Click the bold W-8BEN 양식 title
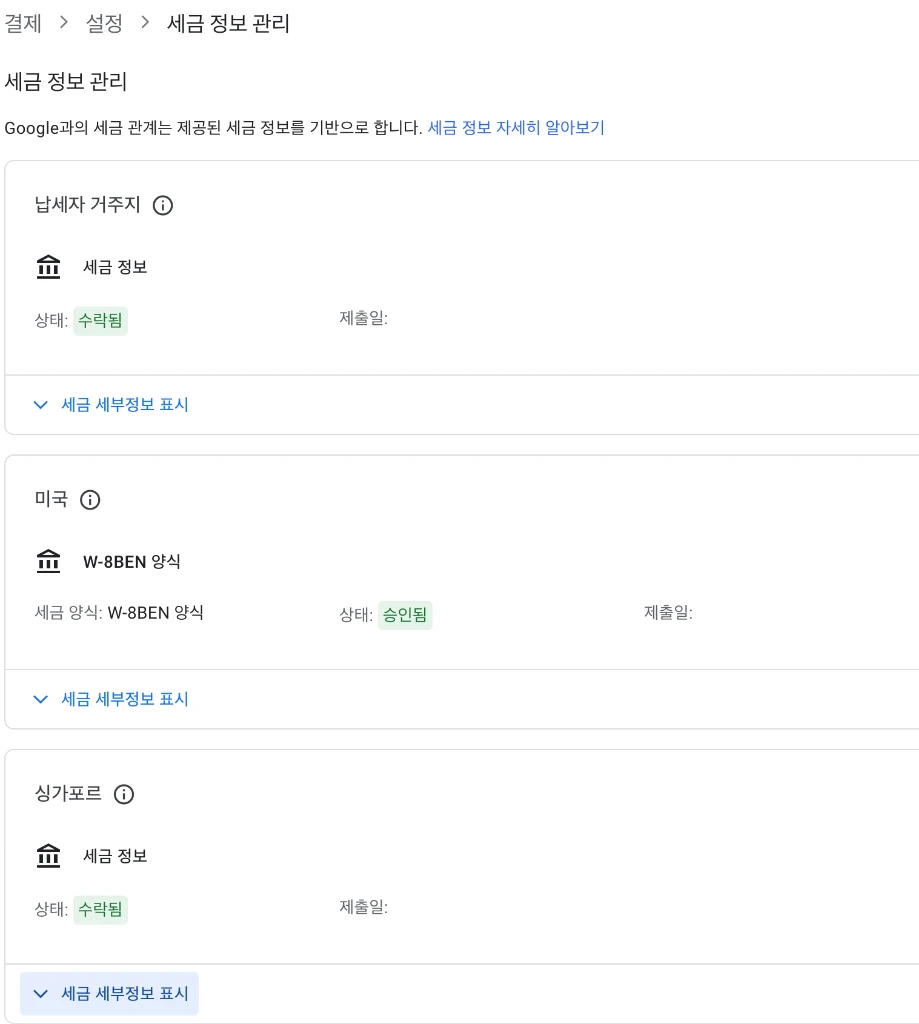Screen dimensions: 919x1024 (x=132, y=562)
